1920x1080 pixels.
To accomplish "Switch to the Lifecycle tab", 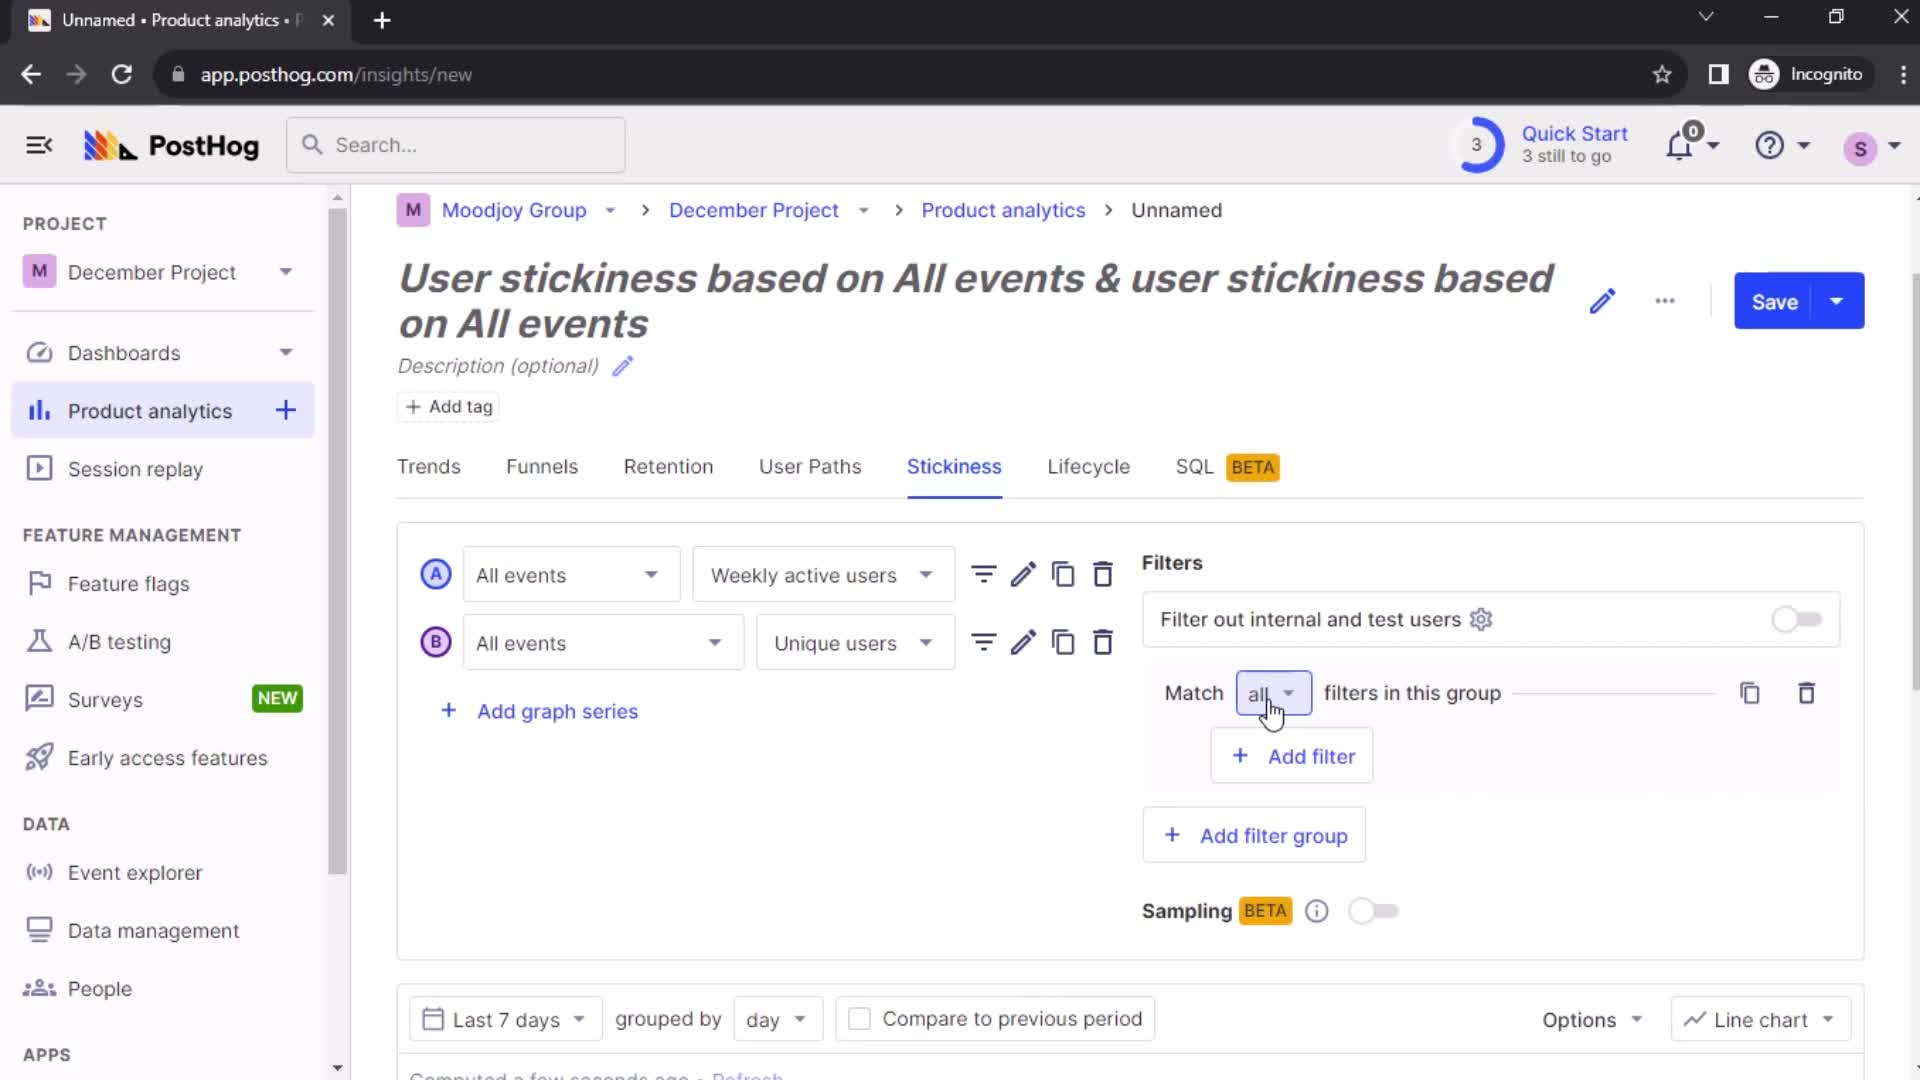I will pos(1089,467).
